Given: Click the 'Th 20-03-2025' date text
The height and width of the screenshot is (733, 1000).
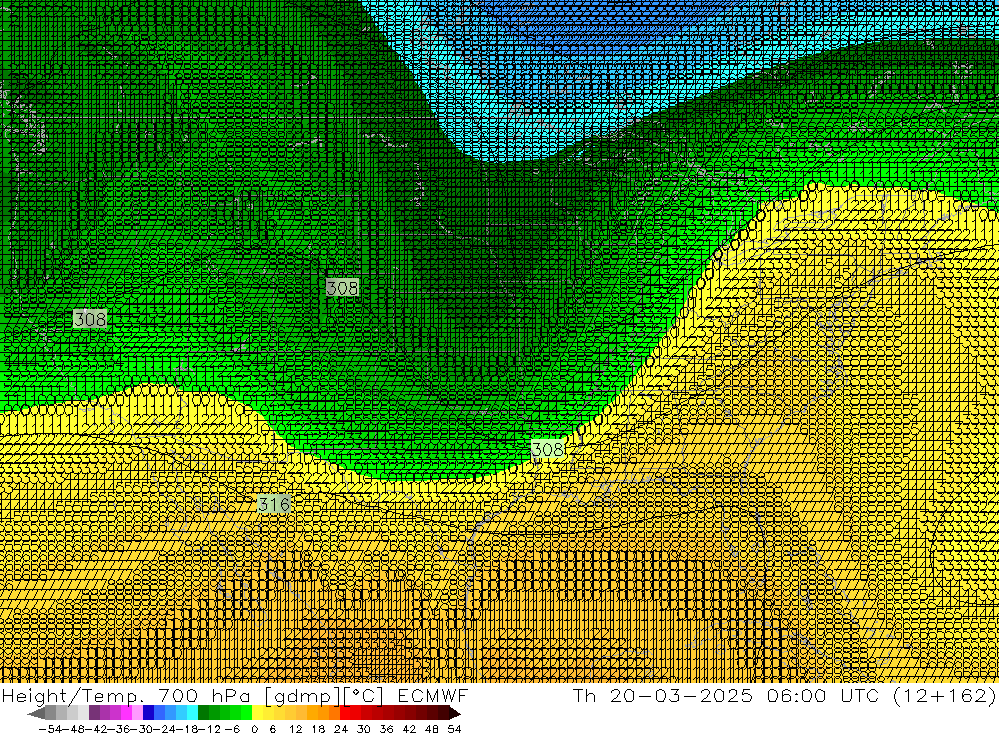Looking at the screenshot, I should pos(663,695).
